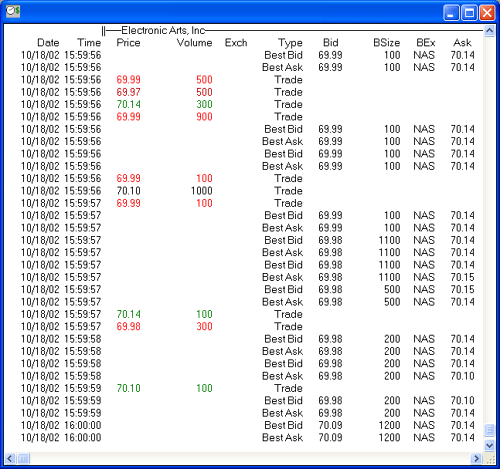Select the red 69.97 trade price
The image size is (500, 469).
[x=128, y=92]
